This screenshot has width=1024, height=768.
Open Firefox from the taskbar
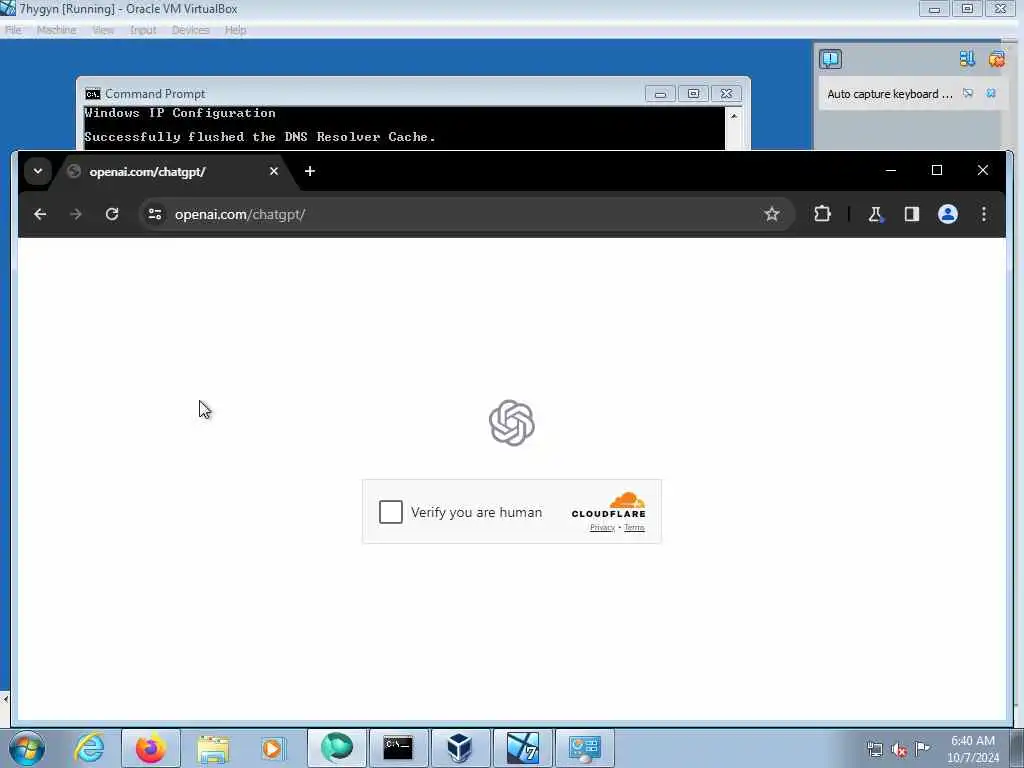point(151,748)
